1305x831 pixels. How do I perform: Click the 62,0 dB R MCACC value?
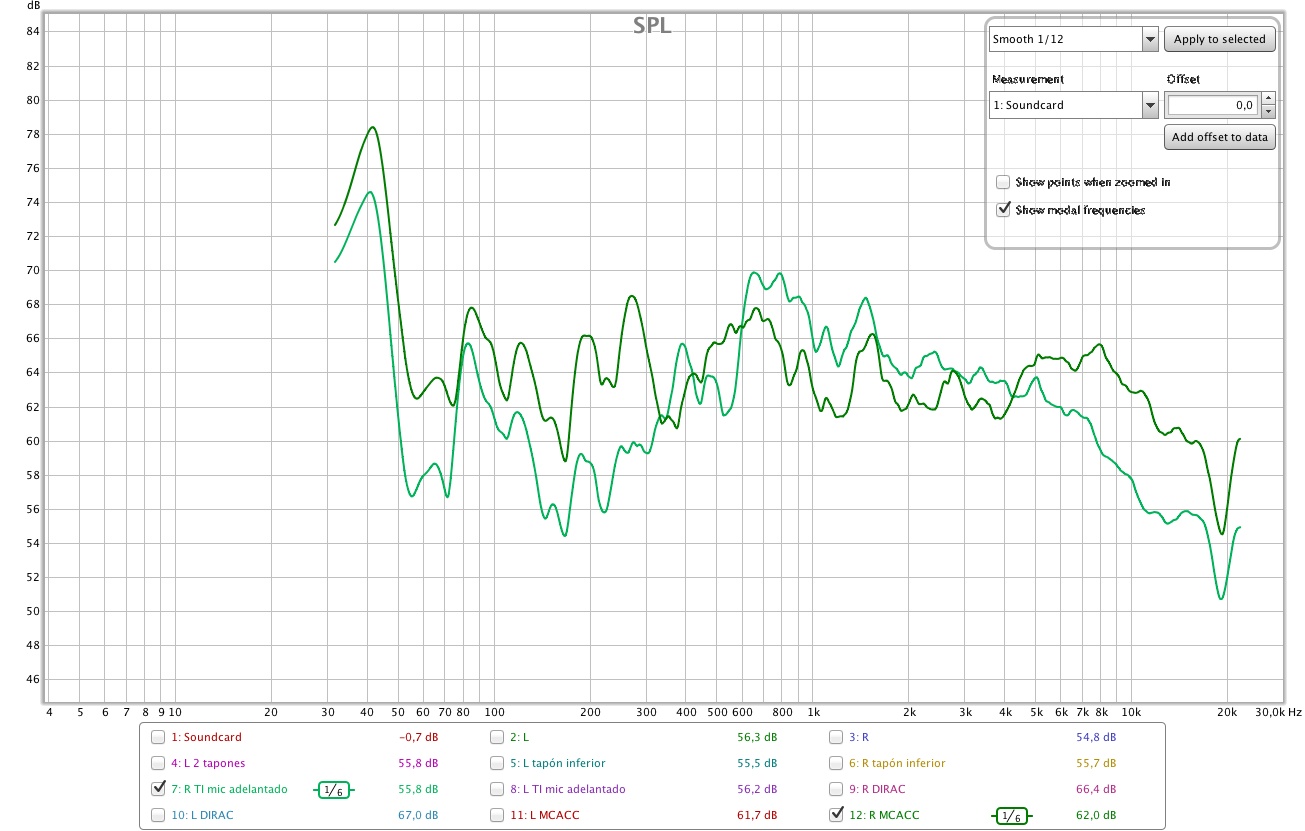(x=1097, y=815)
